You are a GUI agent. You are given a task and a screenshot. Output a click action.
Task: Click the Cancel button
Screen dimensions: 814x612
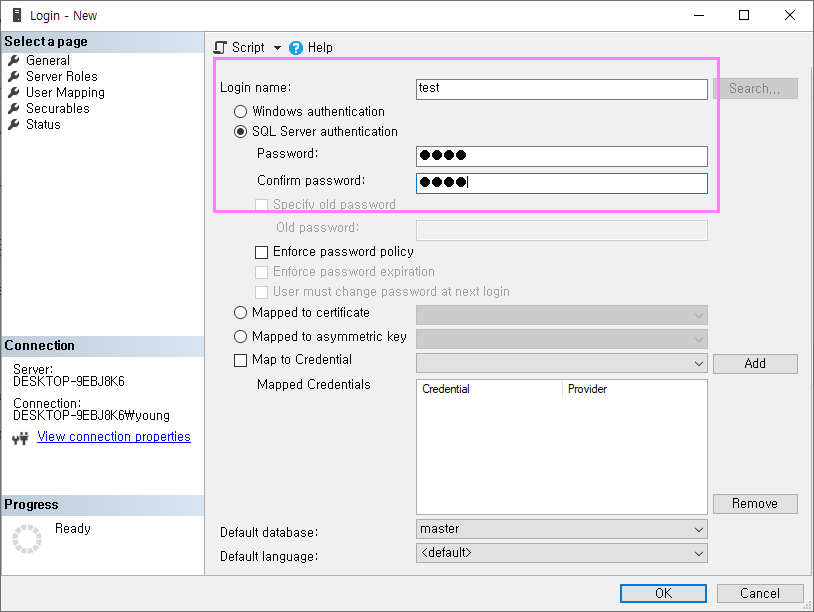(x=759, y=593)
